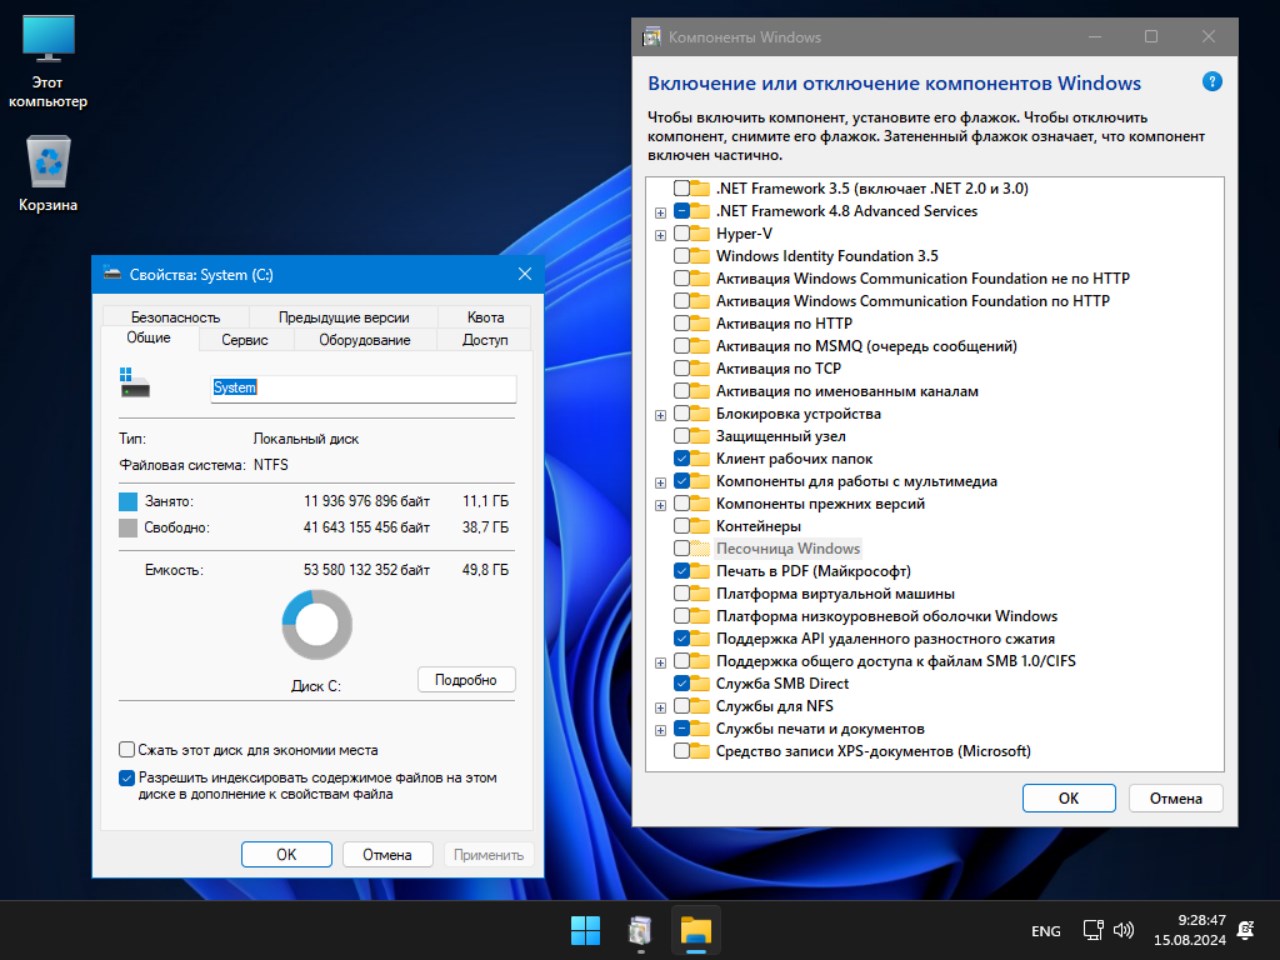Screen dimensions: 1280x960
Task: Expand Поддержка общего доступа SMB 1.0/CIFS
Action: pos(660,663)
